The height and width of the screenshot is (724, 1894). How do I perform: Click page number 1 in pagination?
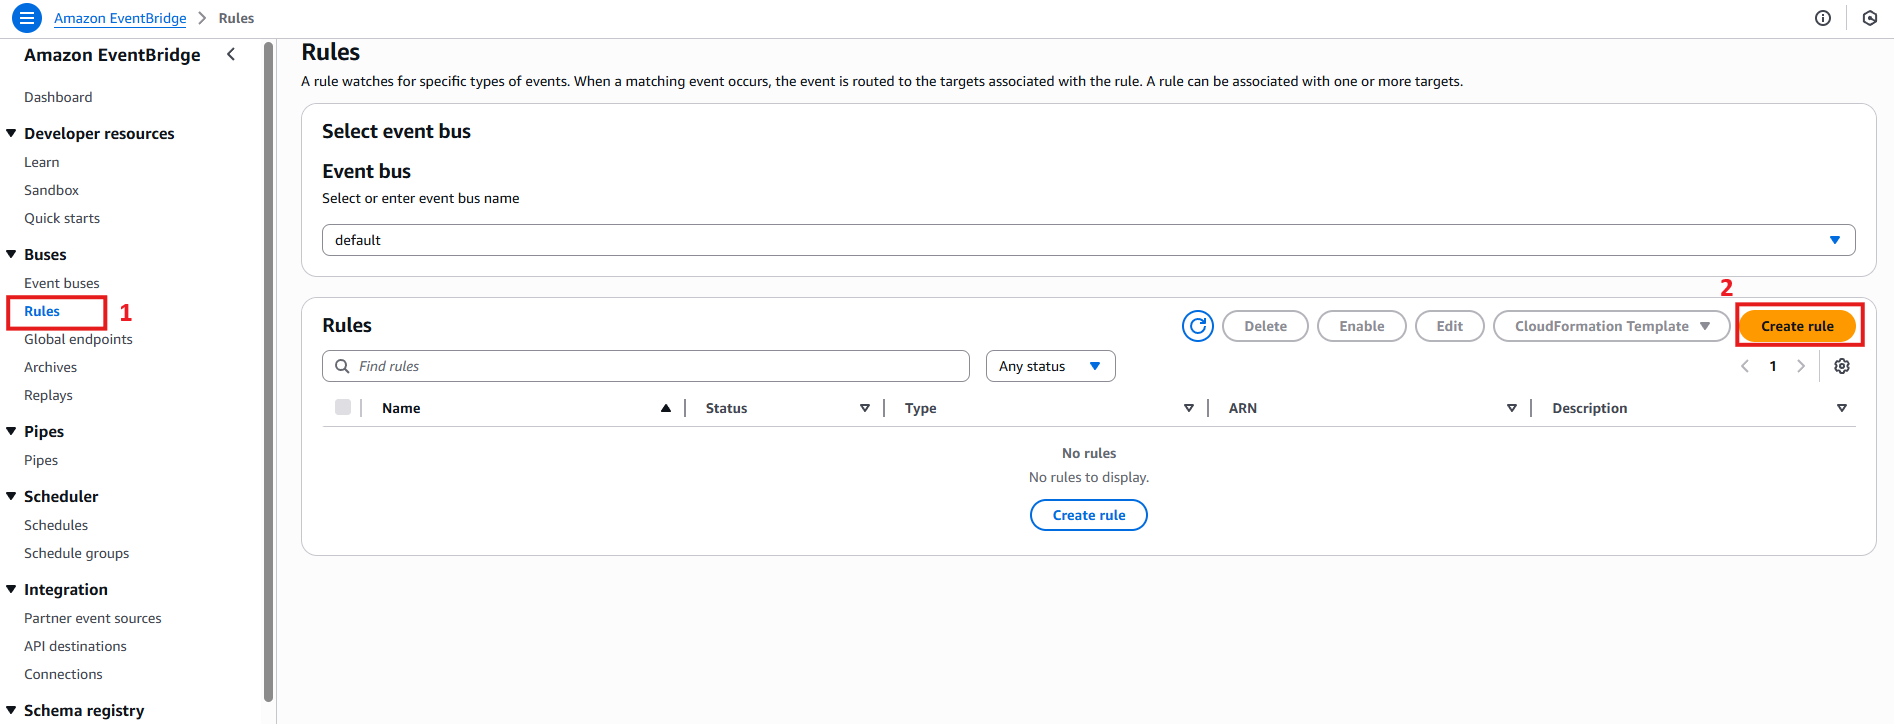[1773, 366]
